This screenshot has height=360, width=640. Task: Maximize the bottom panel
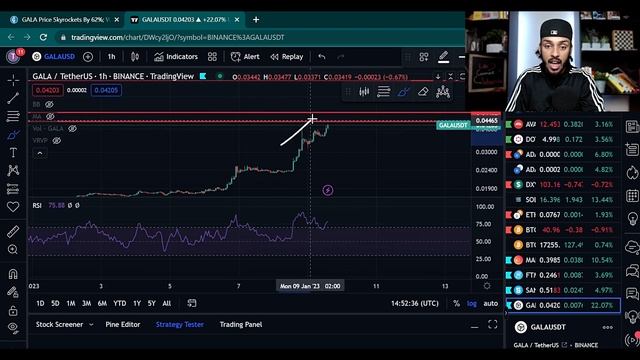tap(493, 324)
